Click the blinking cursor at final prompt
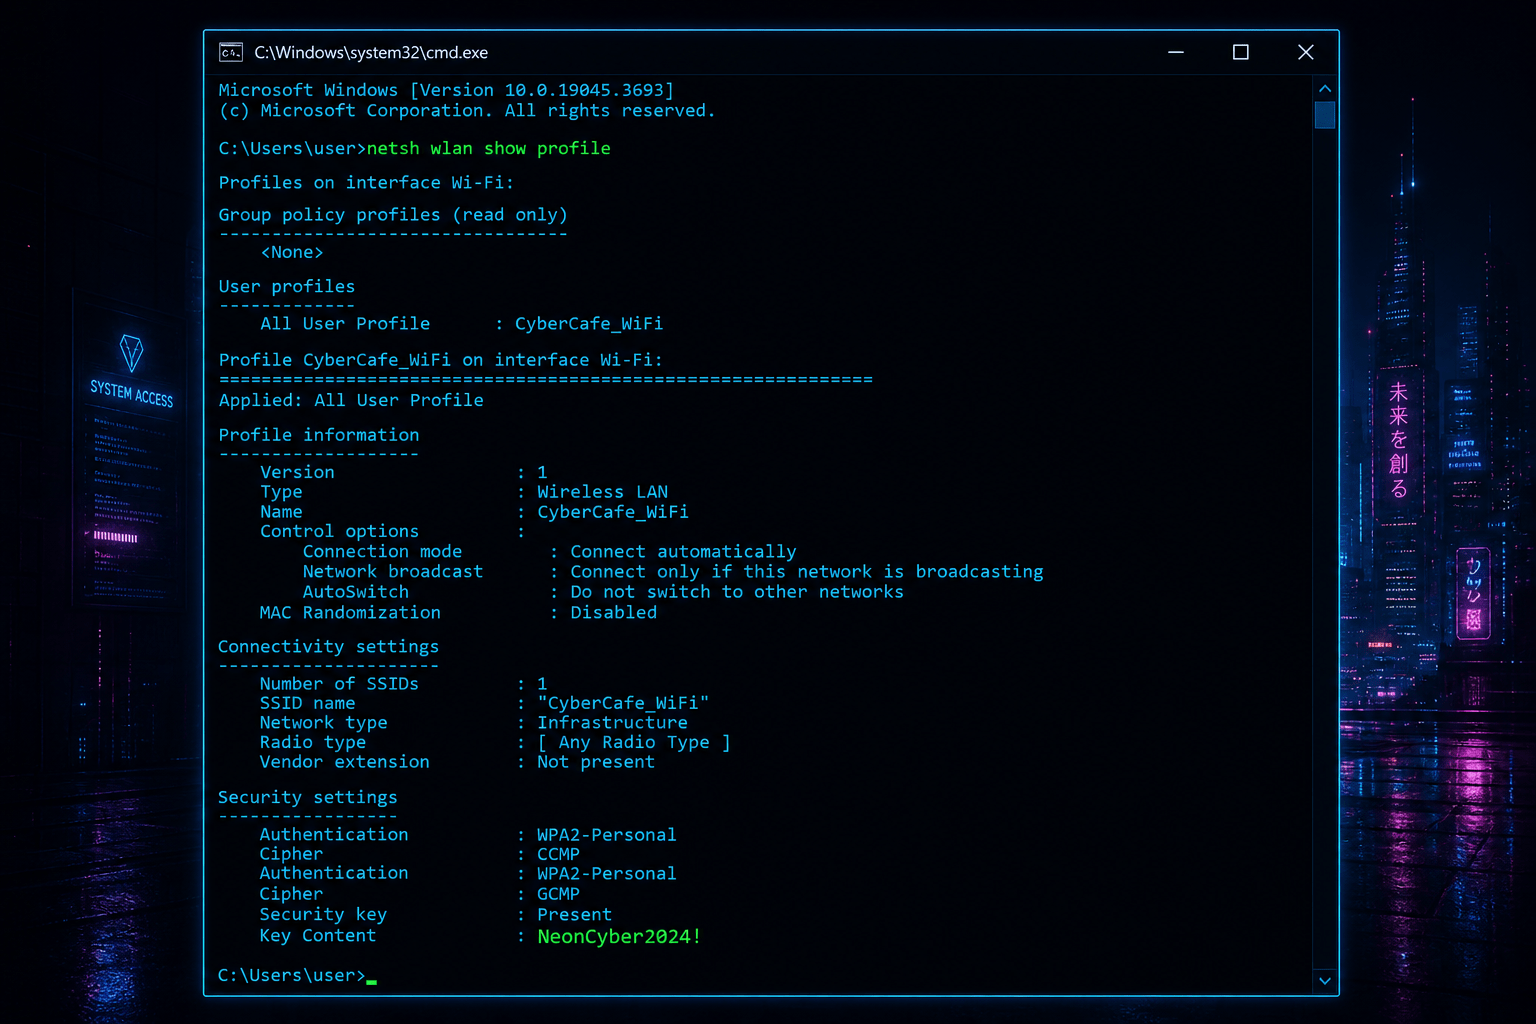 [x=372, y=982]
